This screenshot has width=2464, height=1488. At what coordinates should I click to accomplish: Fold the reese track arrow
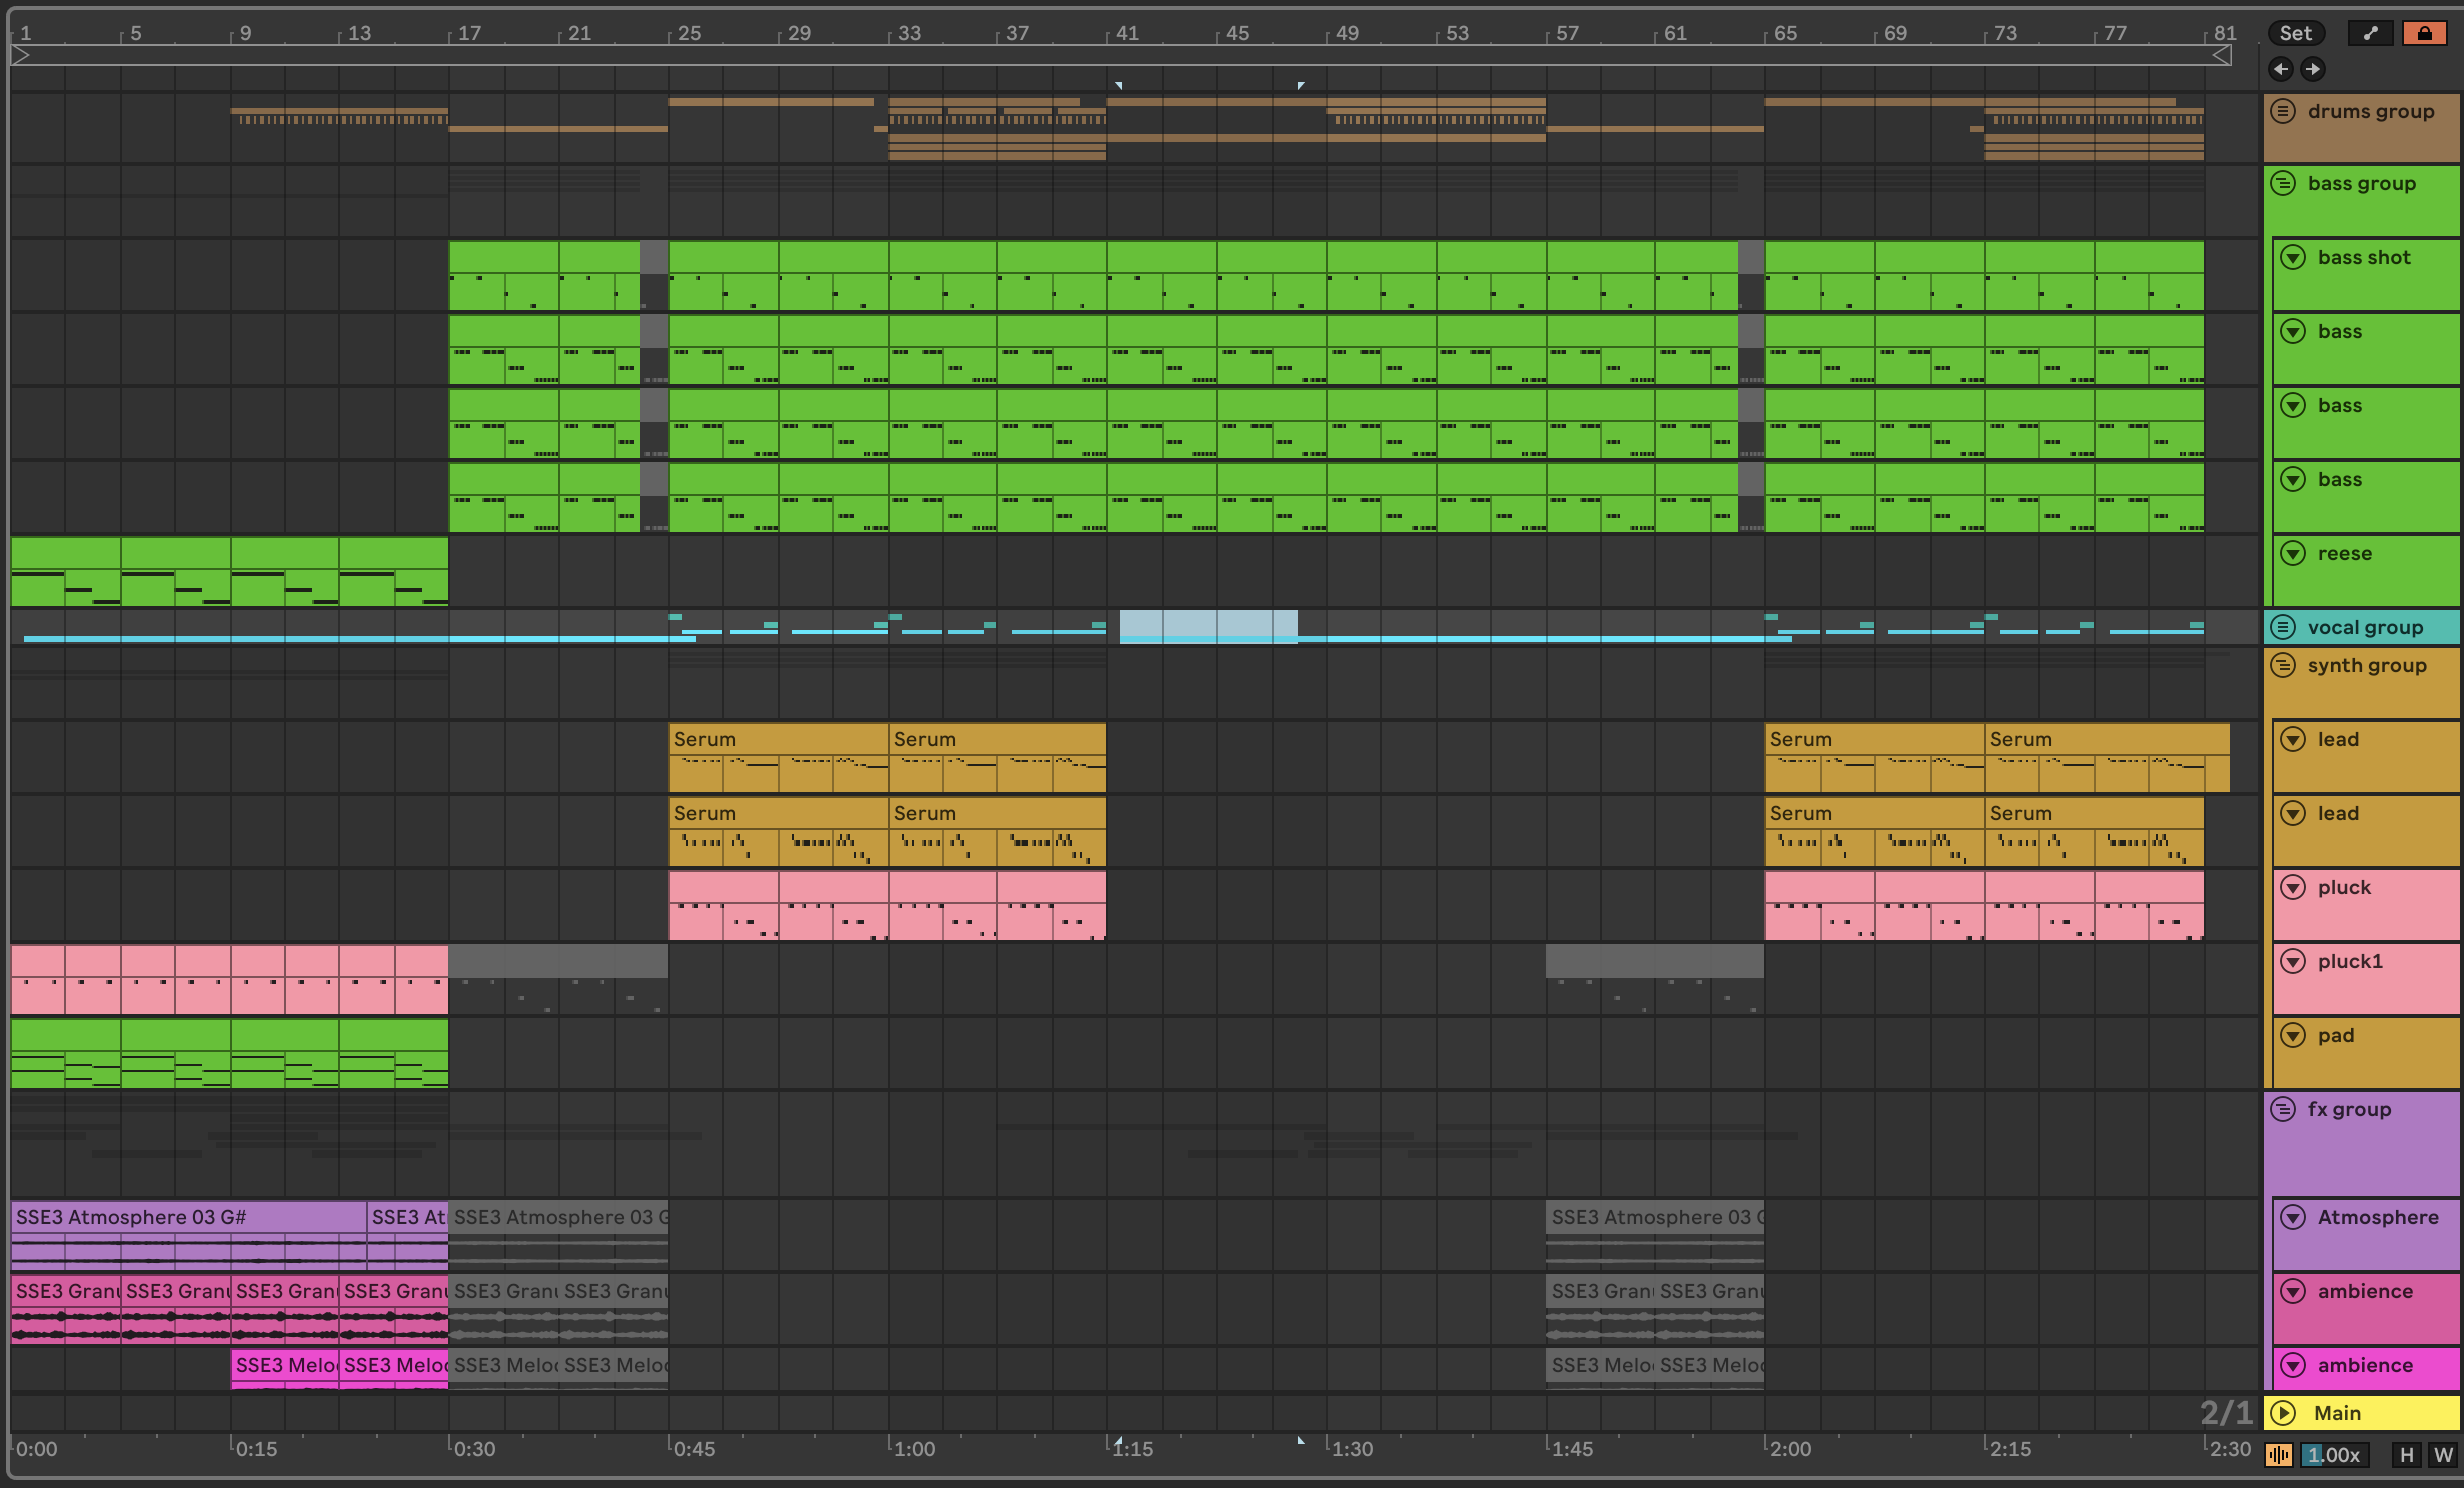(x=2293, y=554)
